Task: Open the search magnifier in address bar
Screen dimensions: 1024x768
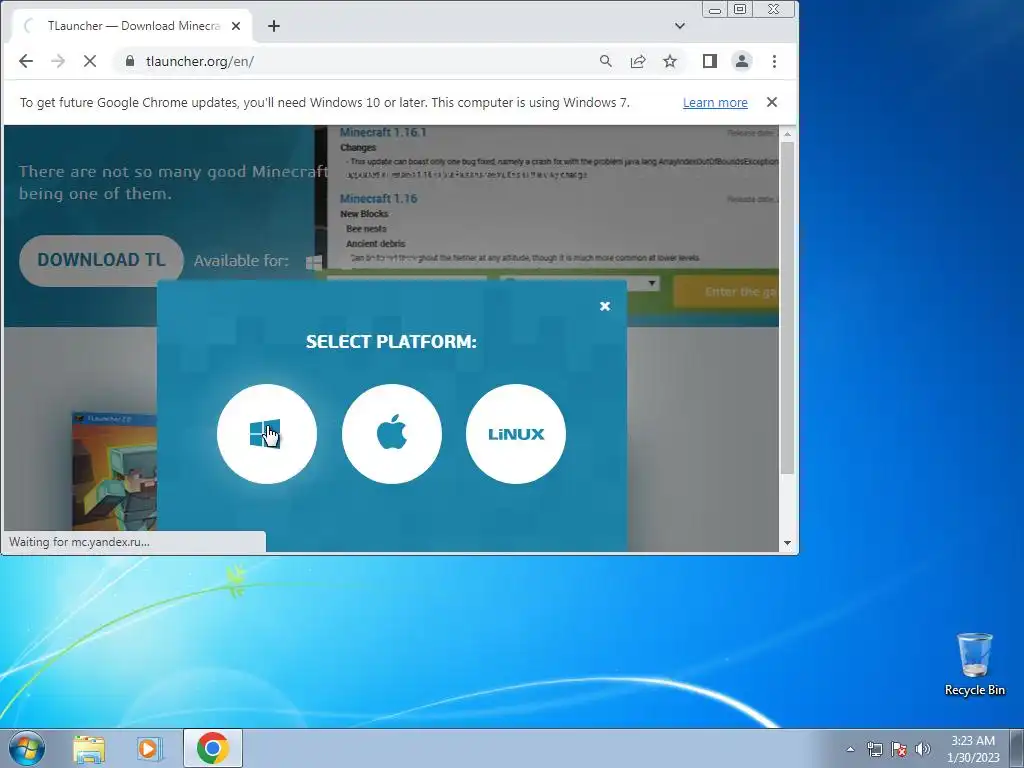Action: click(x=605, y=61)
